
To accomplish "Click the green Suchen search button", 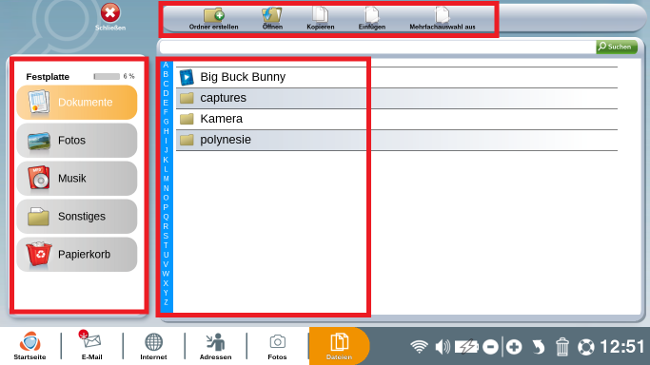I will (617, 47).
